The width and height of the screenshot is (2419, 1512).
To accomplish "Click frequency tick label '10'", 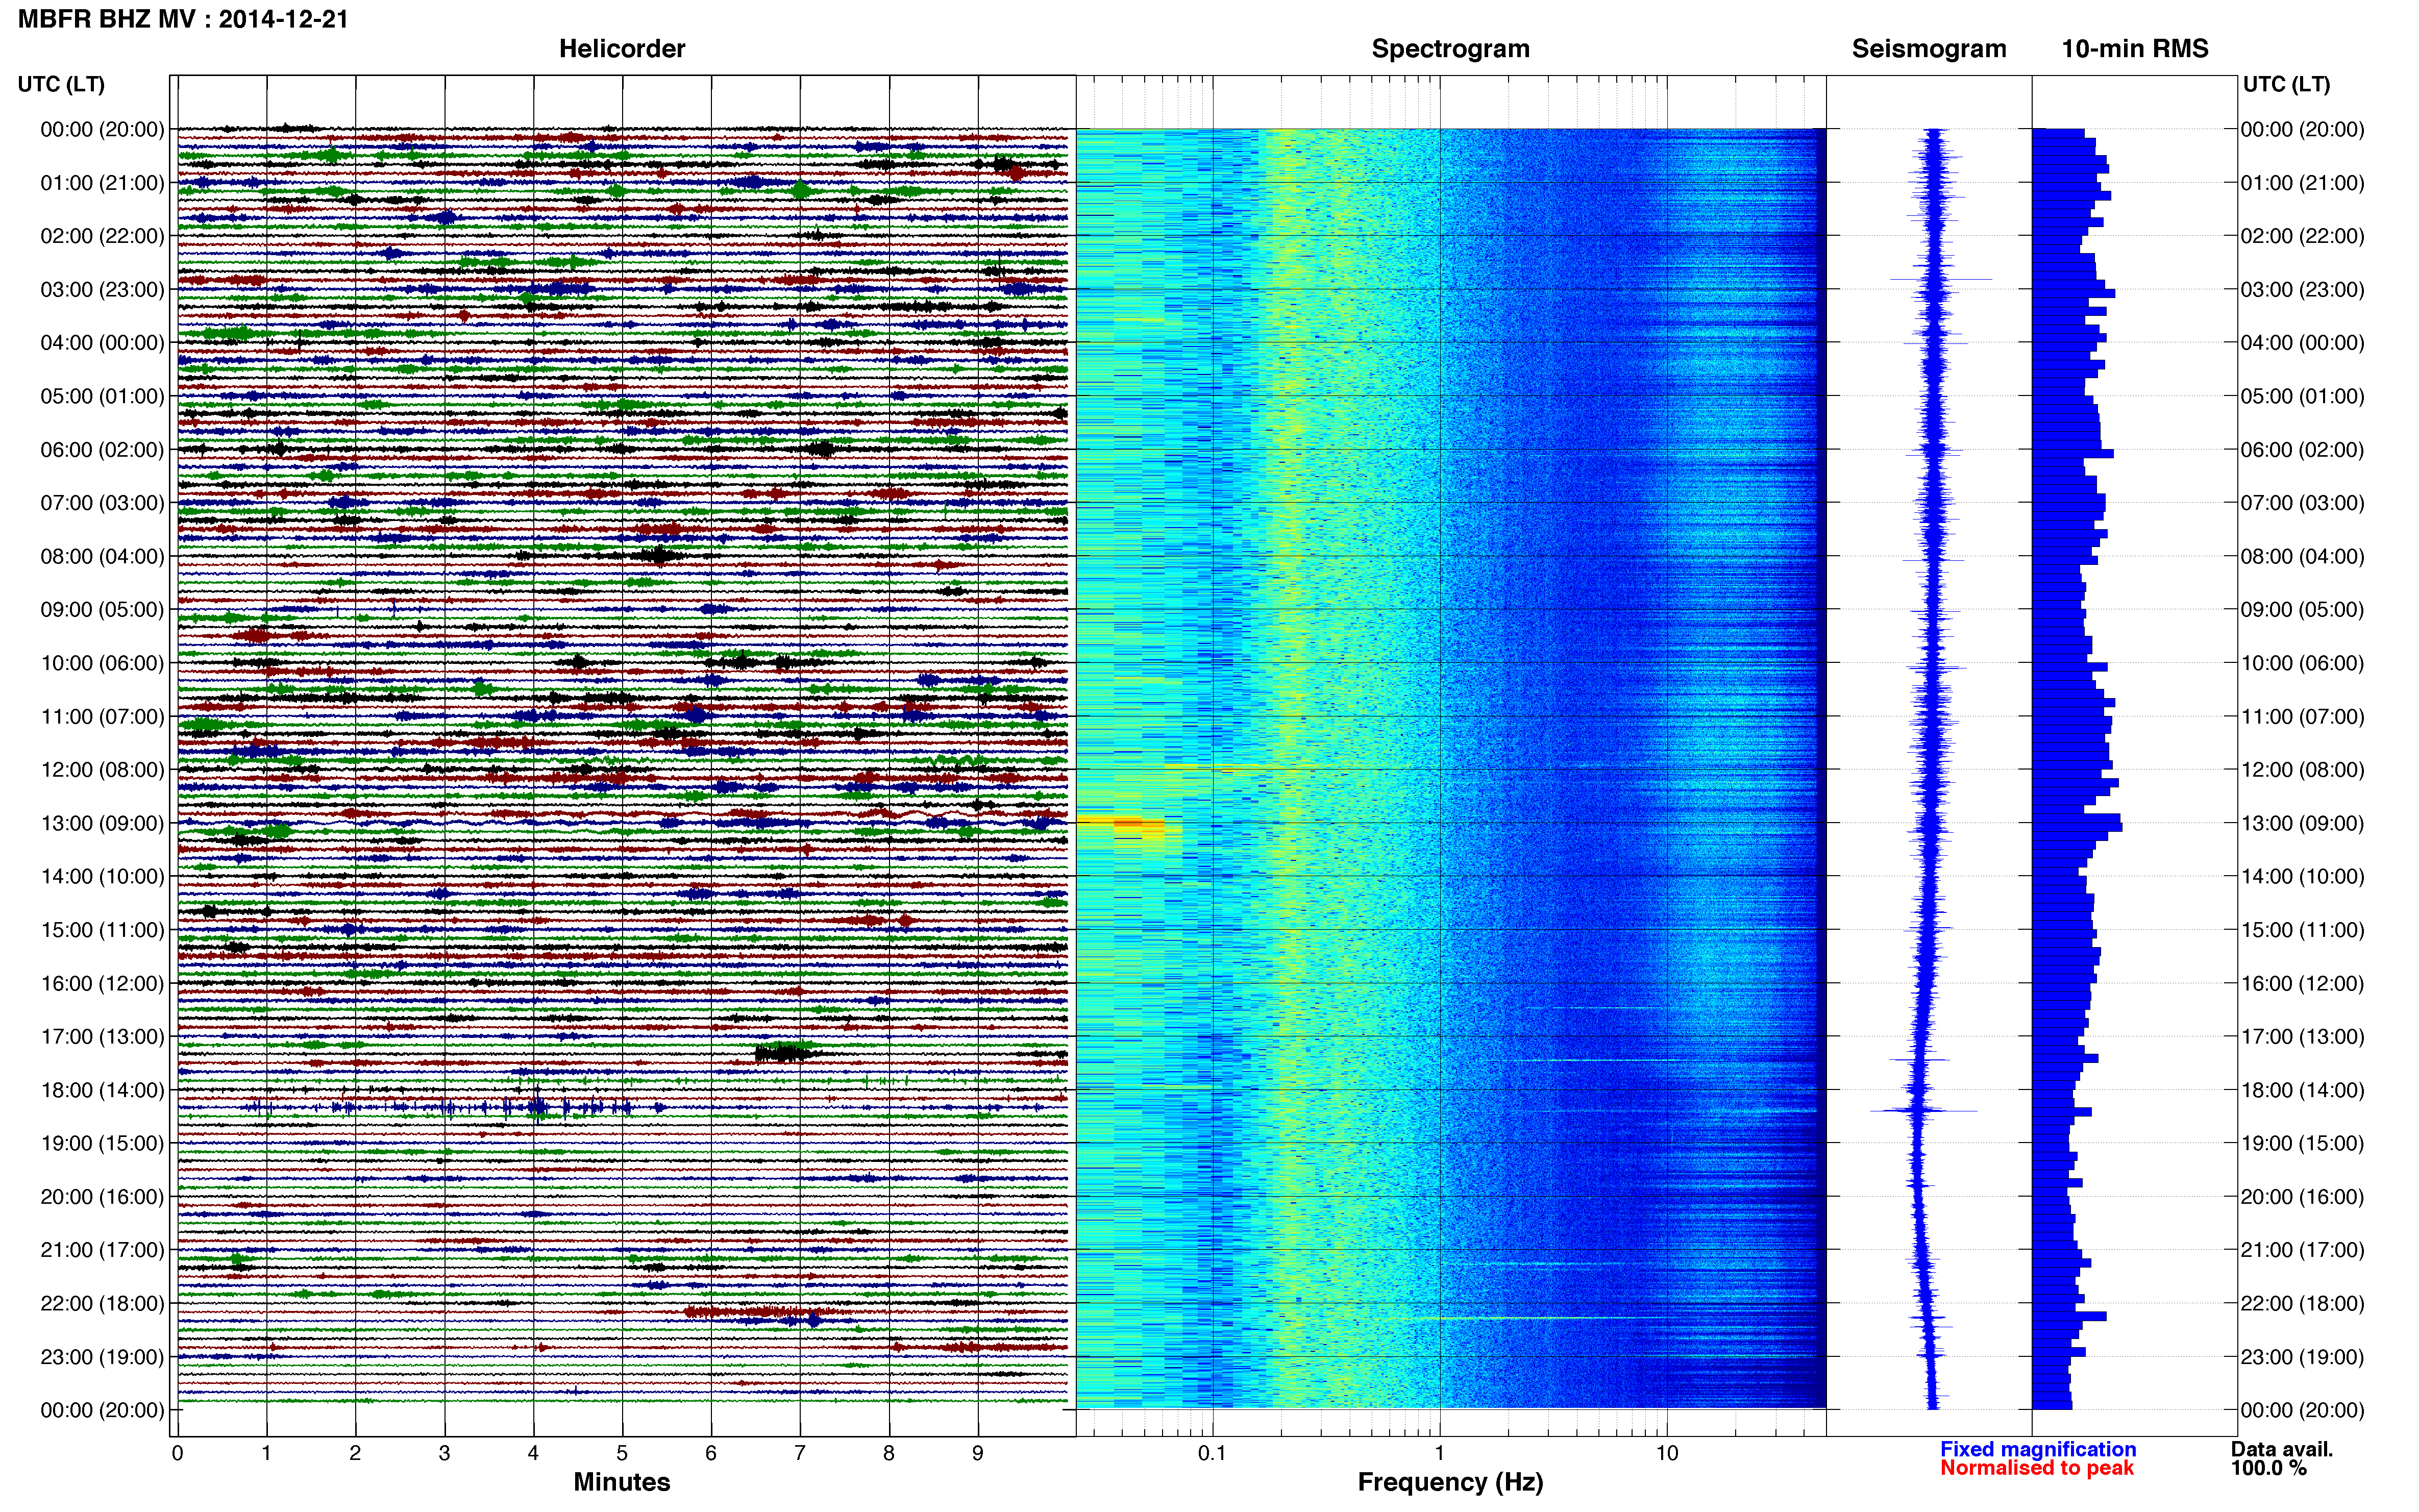I will tap(1667, 1453).
